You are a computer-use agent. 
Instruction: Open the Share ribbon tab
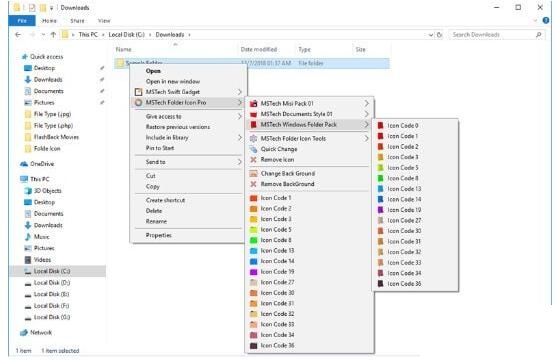pyautogui.click(x=77, y=21)
